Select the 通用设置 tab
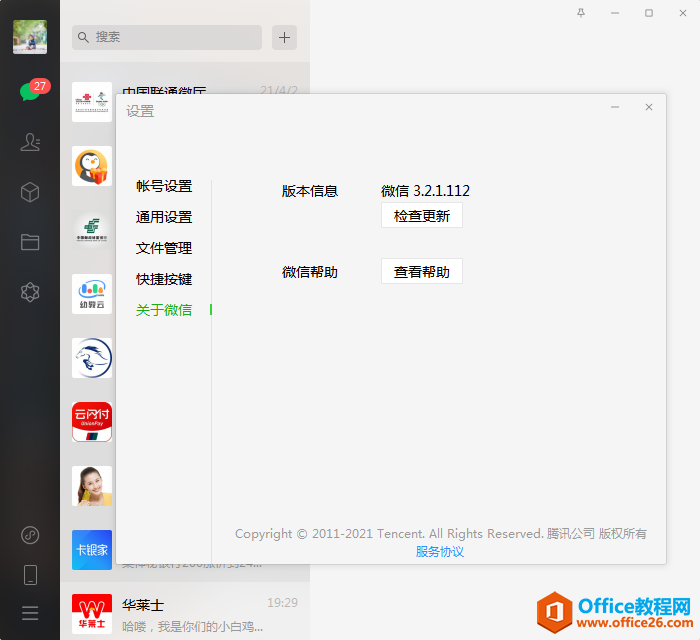Viewport: 700px width, 640px height. point(164,217)
